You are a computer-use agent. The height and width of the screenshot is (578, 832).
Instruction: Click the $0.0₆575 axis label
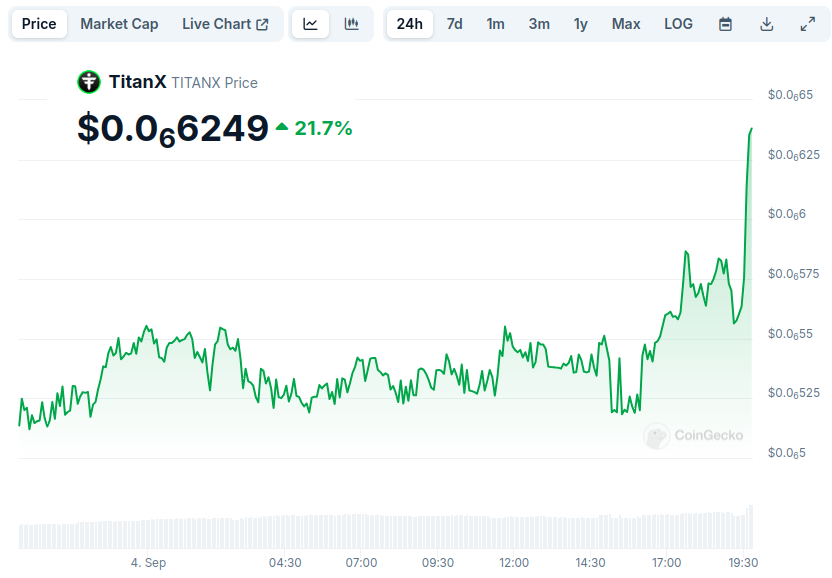click(794, 274)
